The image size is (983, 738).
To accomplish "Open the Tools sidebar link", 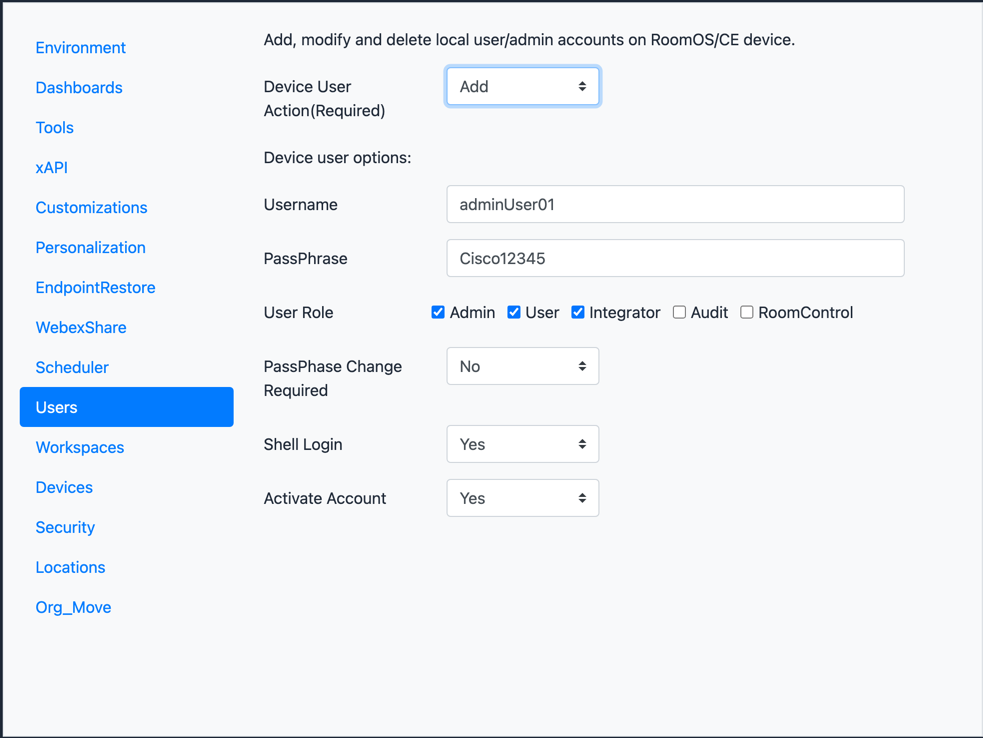I will point(54,128).
